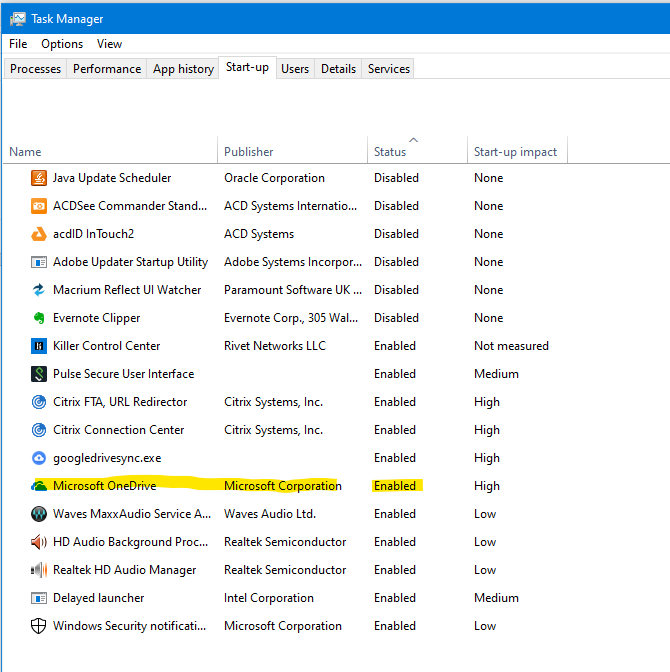Select the ACDSee Commander Stand... entry

[x=130, y=206]
